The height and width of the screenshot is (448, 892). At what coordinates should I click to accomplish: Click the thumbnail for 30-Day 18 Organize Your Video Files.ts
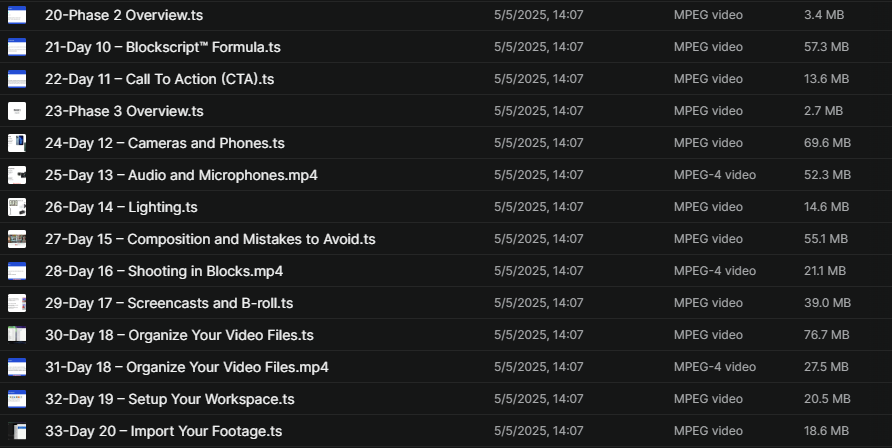point(17,335)
